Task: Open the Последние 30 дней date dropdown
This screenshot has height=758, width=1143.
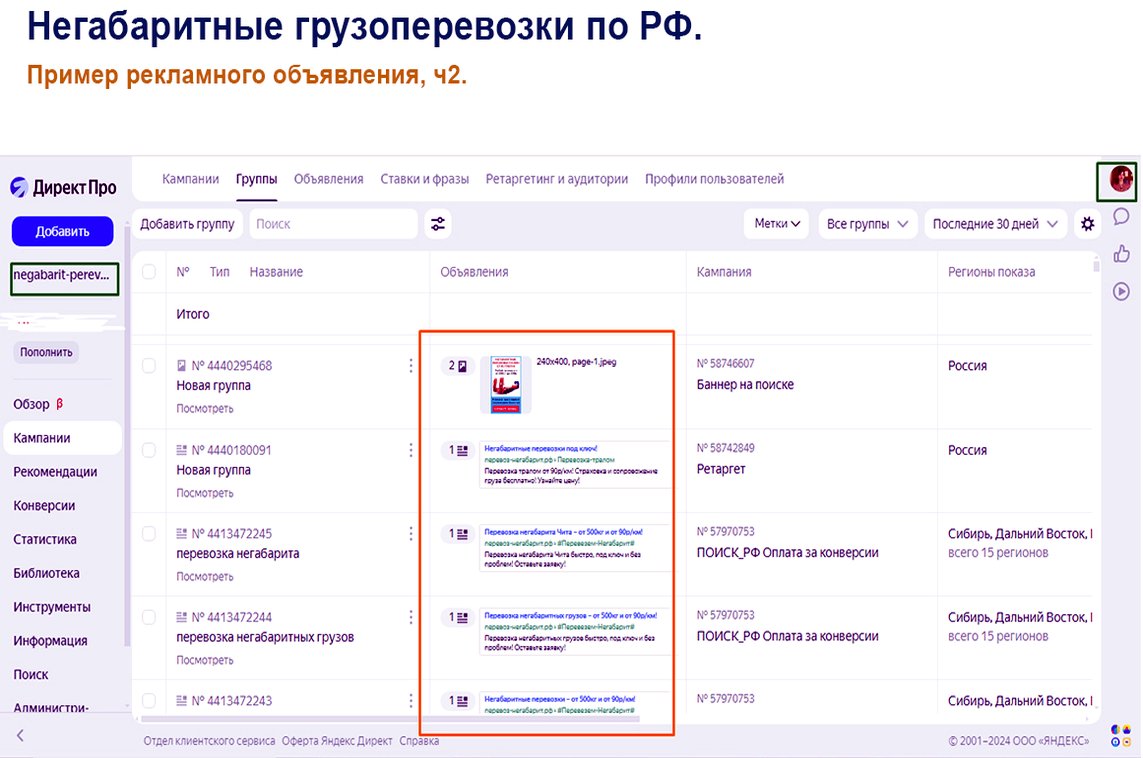Action: (x=995, y=224)
